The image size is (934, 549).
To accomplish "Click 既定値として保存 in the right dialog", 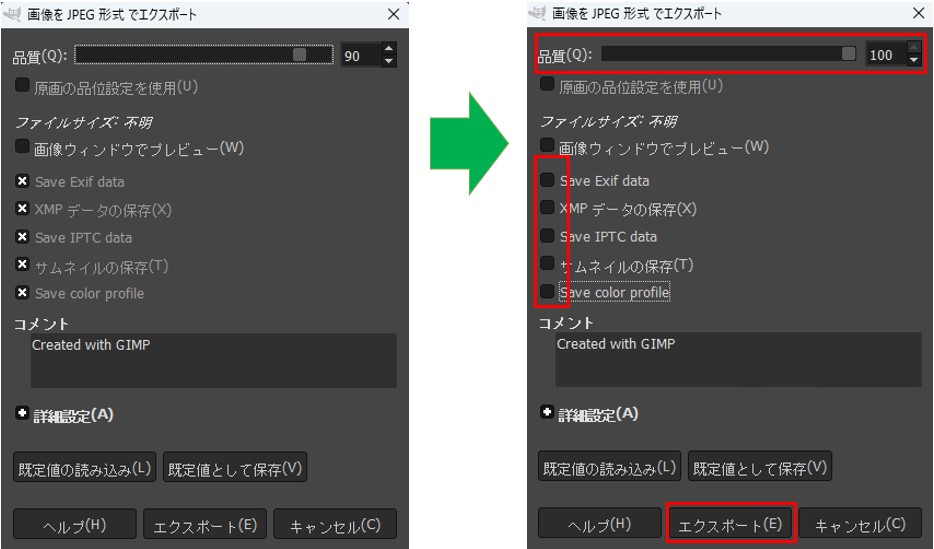I will pyautogui.click(x=759, y=467).
